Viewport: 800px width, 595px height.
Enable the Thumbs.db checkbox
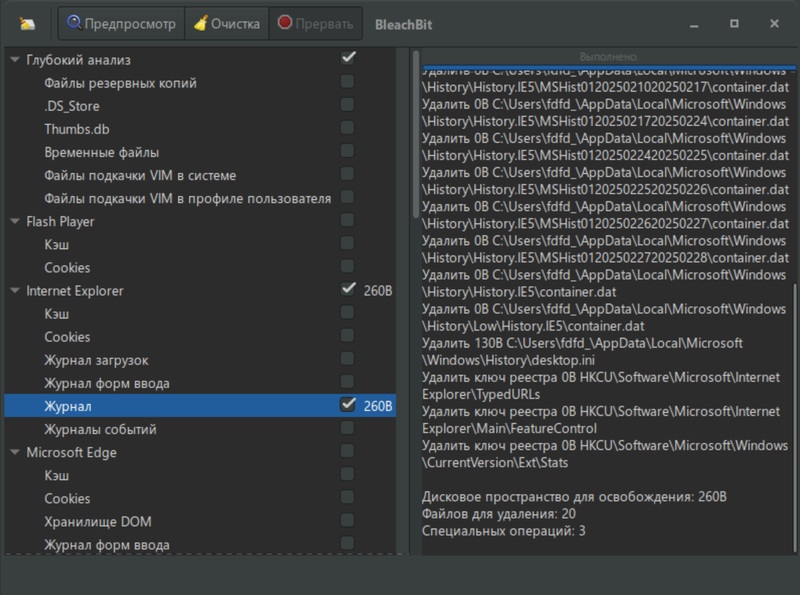pyautogui.click(x=347, y=128)
